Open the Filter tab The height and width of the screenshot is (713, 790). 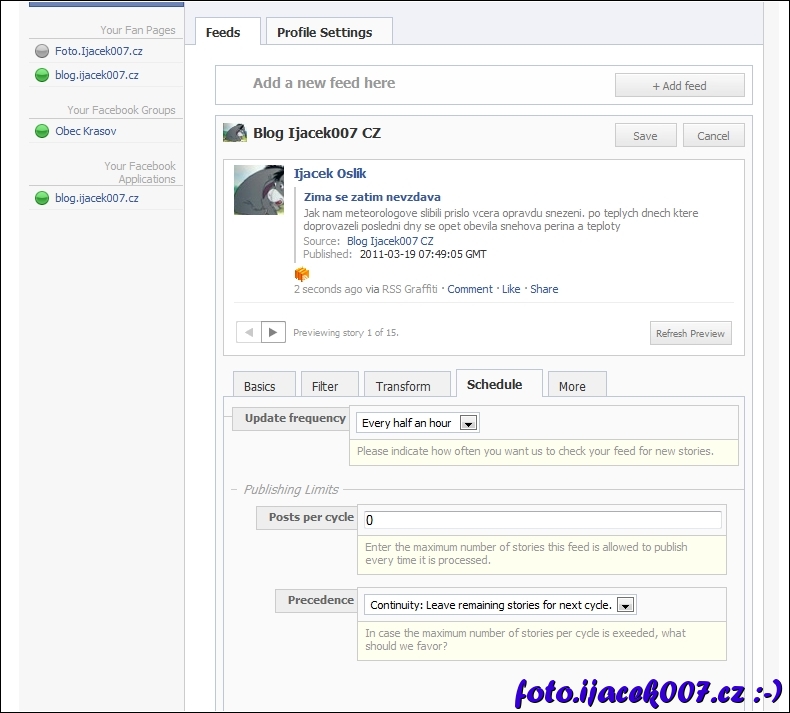point(325,386)
